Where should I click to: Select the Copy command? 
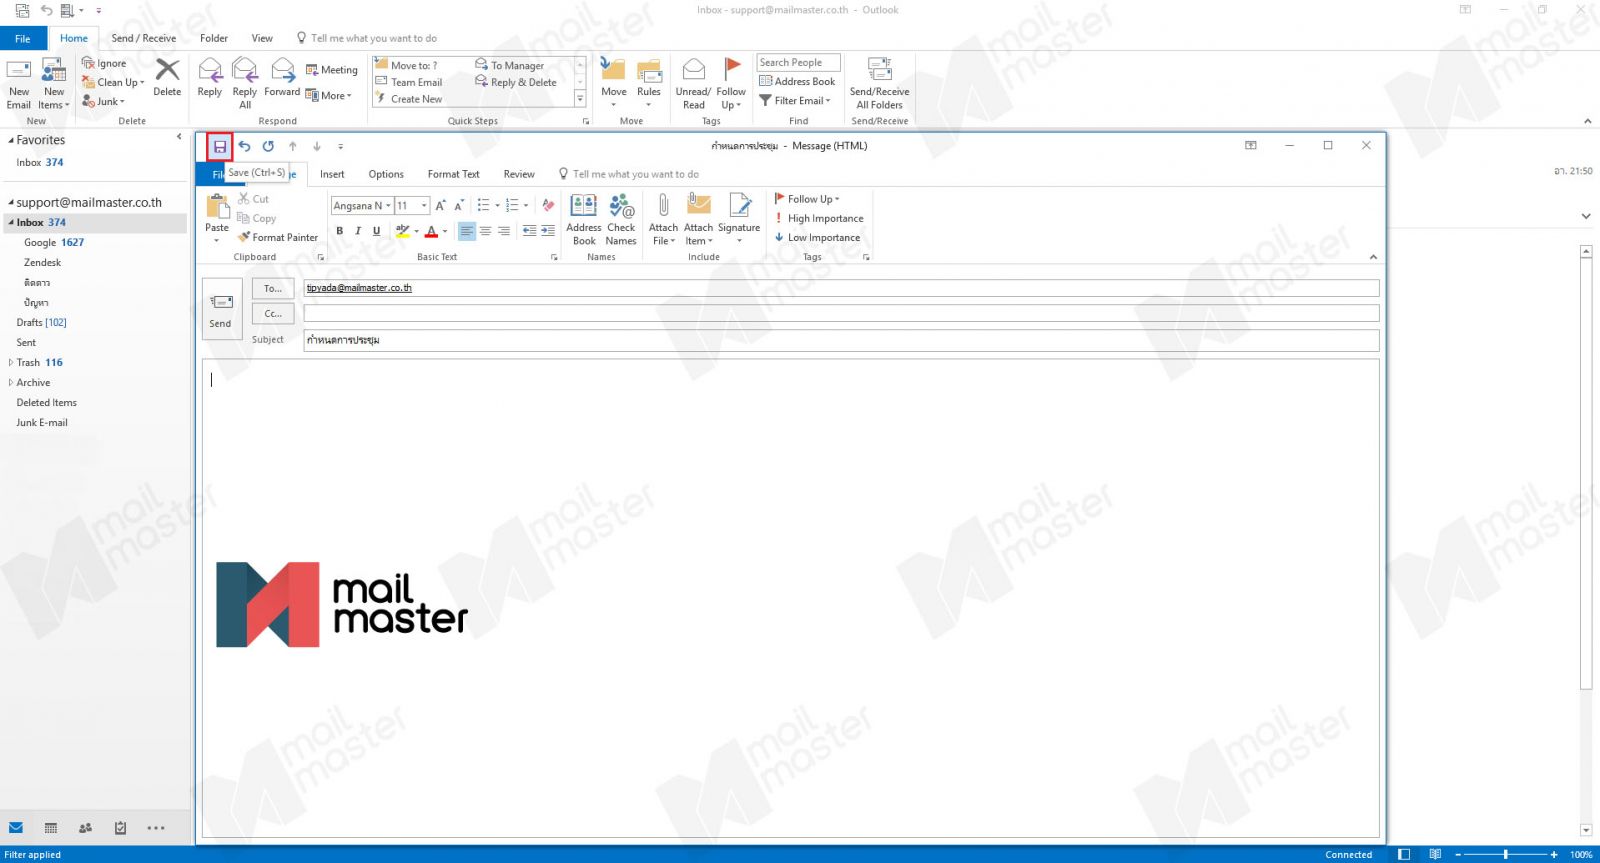click(x=257, y=218)
